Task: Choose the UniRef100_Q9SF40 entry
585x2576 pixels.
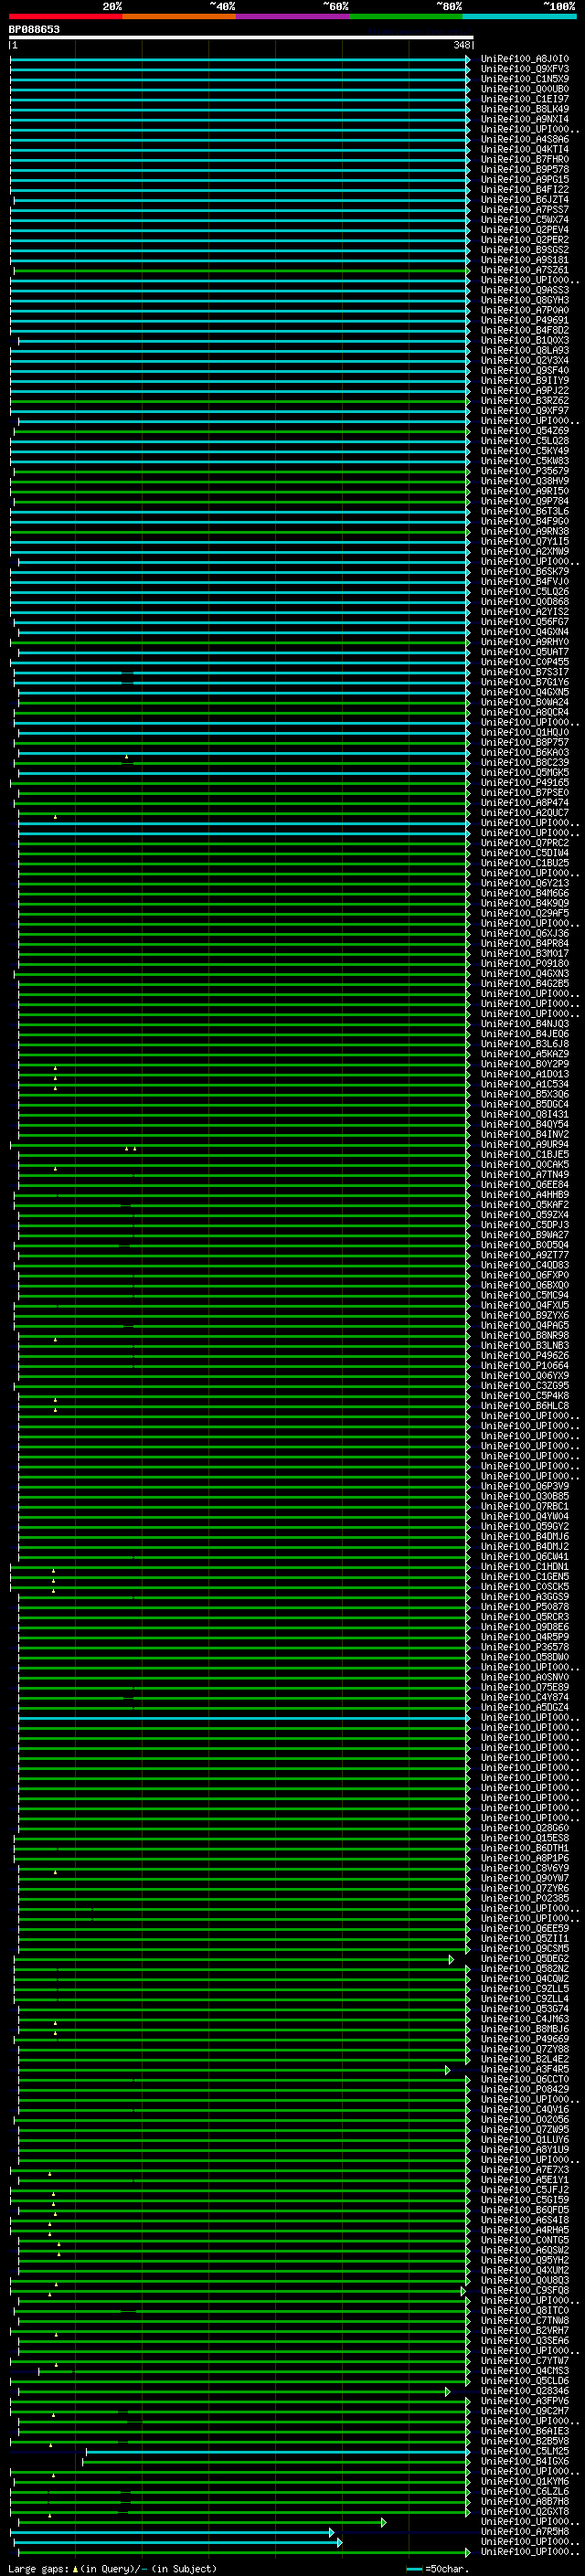Action: pyautogui.click(x=525, y=370)
